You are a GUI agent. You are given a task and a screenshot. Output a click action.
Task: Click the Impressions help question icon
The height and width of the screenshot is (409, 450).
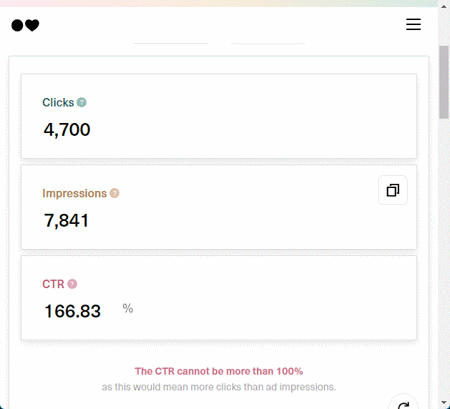pos(114,193)
